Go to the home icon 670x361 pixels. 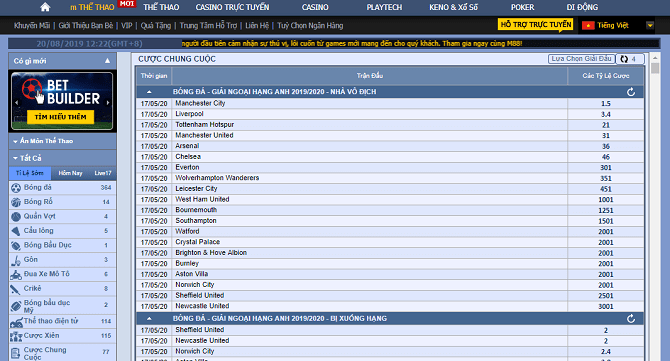point(45,7)
